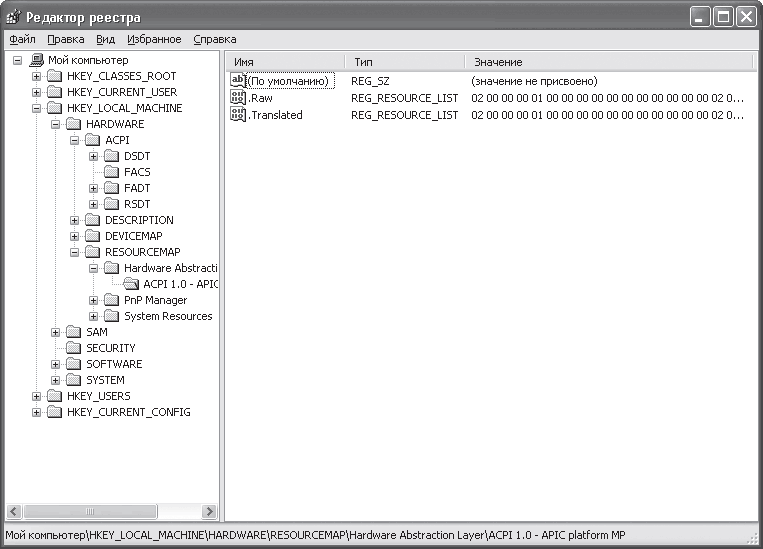Click the HKEY_CLASSES_ROOT folder icon

[x=54, y=76]
